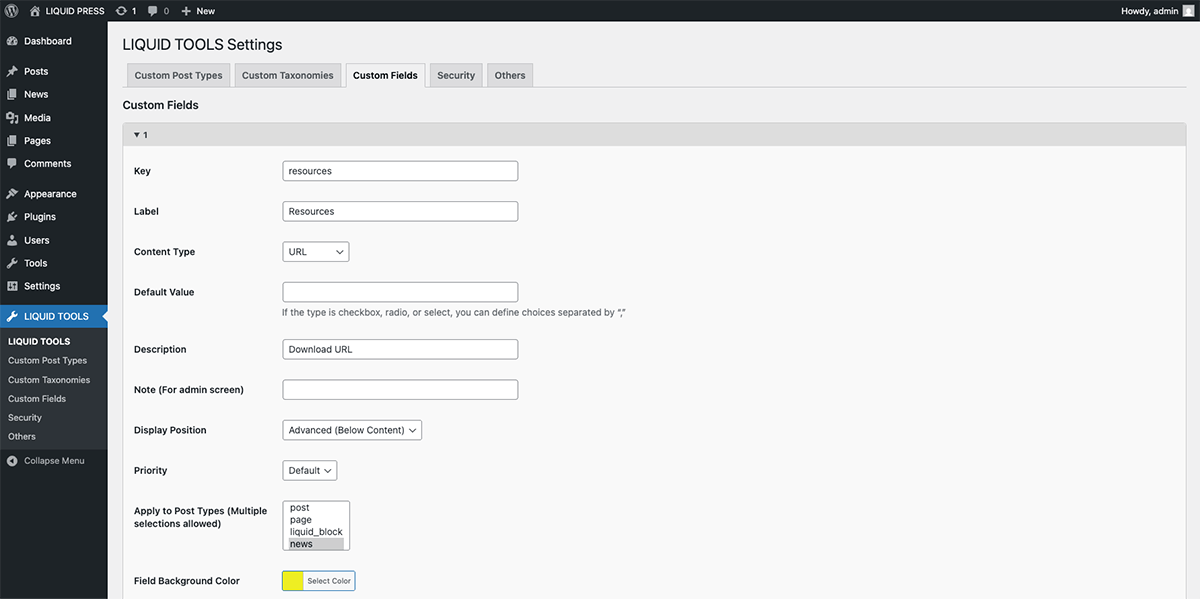Go to Custom Post Types submenu link
The width and height of the screenshot is (1200, 600).
pos(47,360)
